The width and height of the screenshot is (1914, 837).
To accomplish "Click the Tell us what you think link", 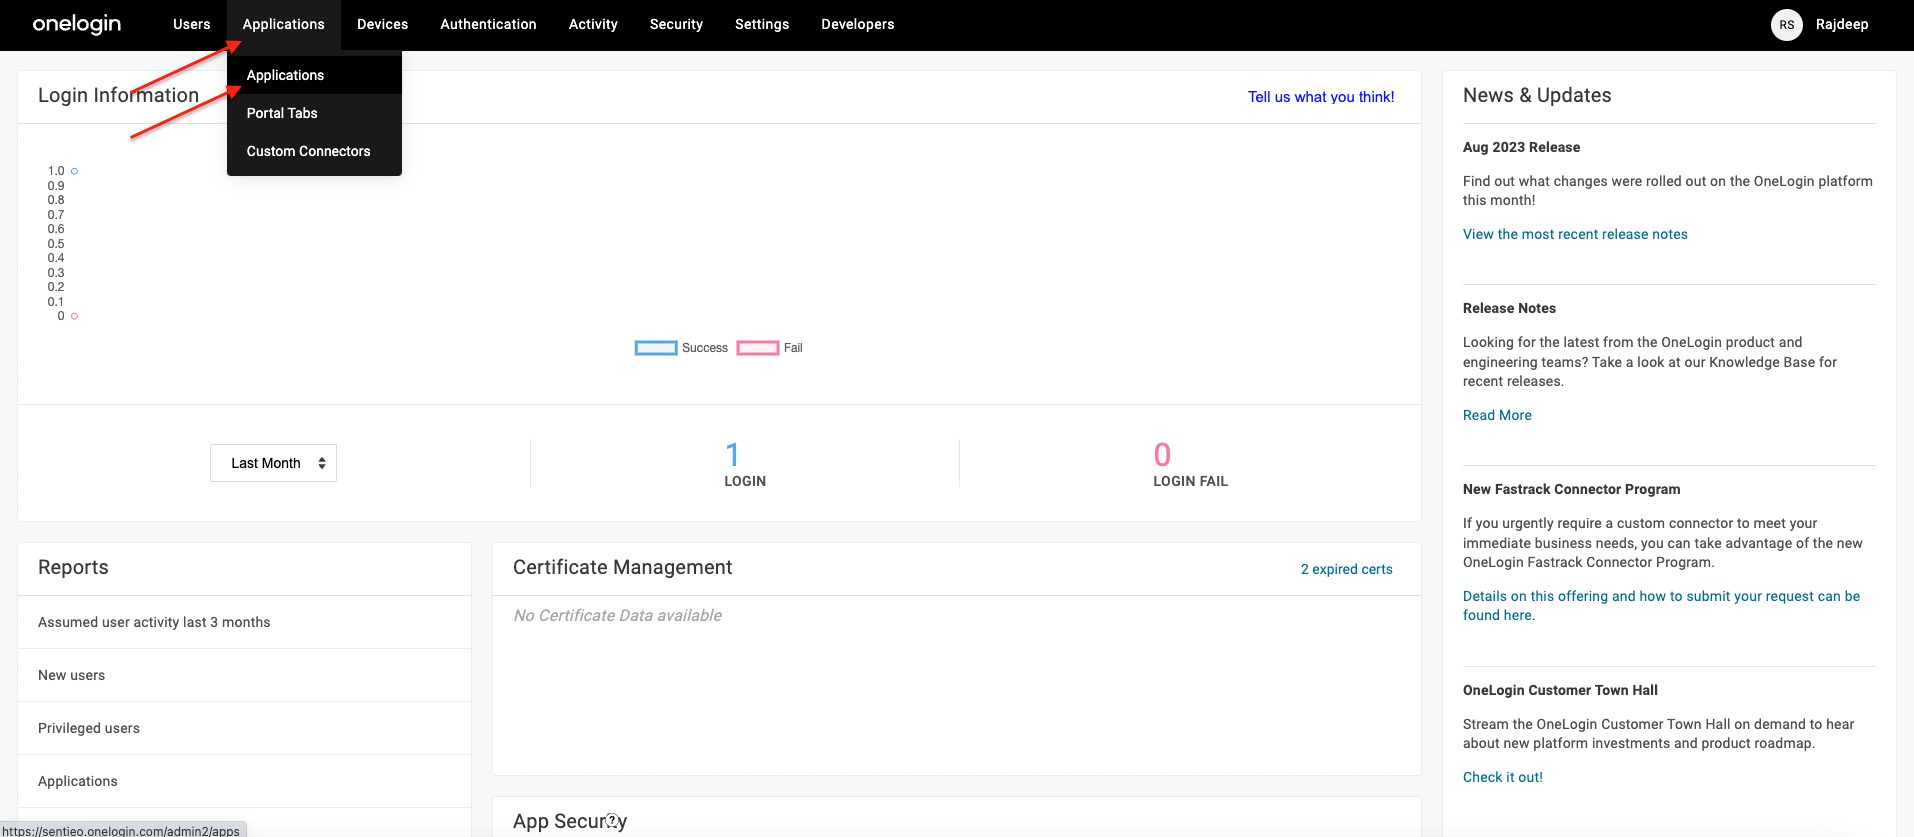I will pyautogui.click(x=1320, y=97).
